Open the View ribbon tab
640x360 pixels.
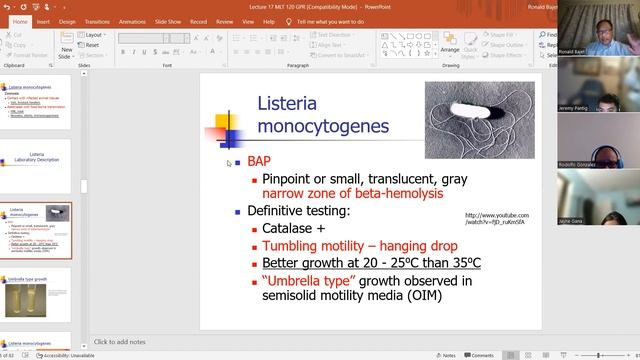click(x=248, y=22)
